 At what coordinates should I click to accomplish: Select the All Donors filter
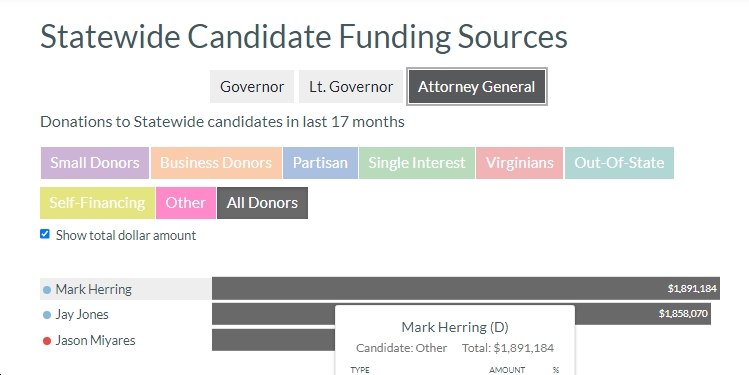tap(262, 203)
